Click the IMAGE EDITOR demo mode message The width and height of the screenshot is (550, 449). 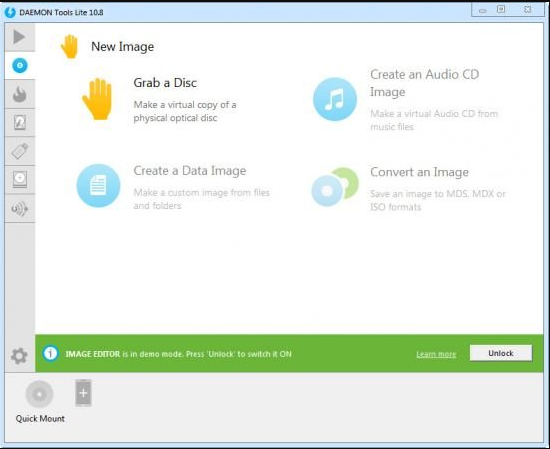[179, 354]
